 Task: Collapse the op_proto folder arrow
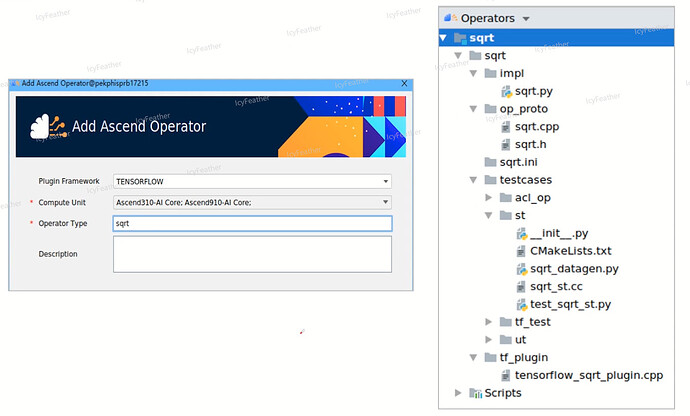point(473,109)
